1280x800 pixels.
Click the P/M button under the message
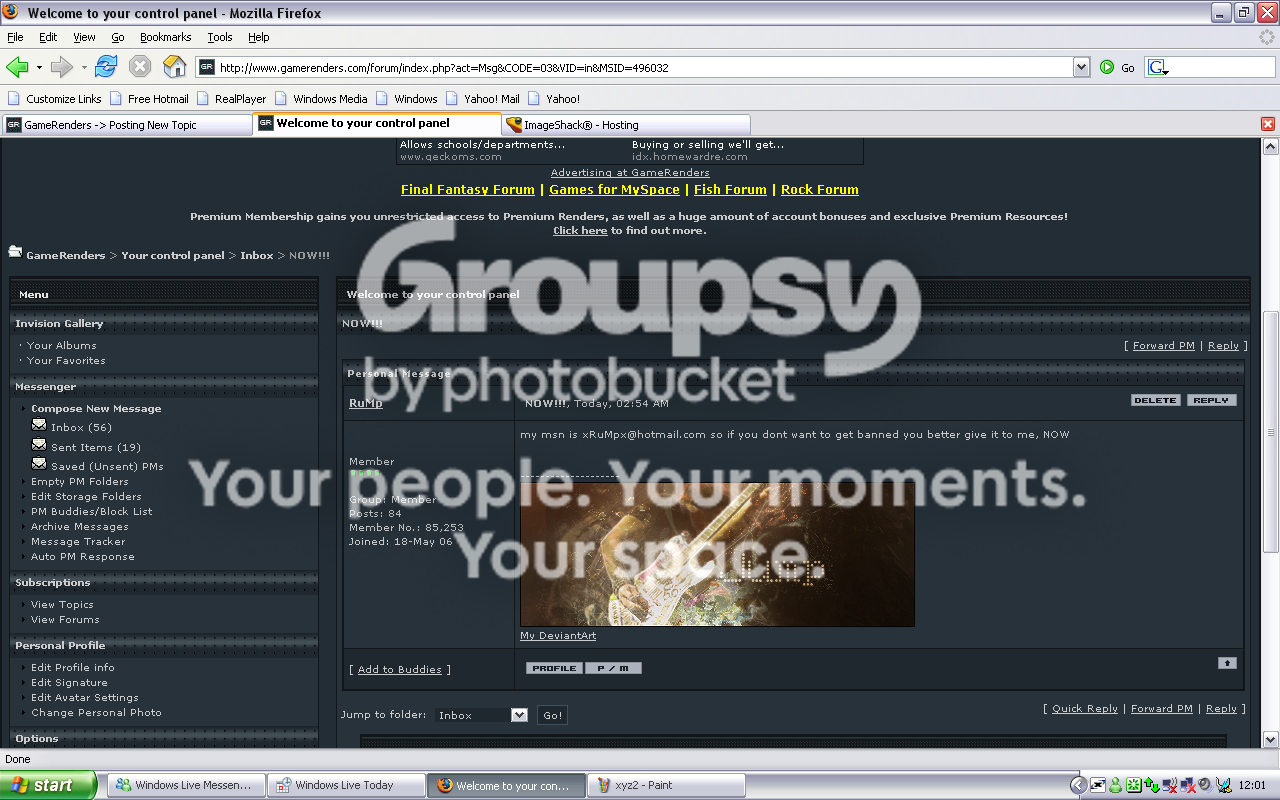click(613, 668)
